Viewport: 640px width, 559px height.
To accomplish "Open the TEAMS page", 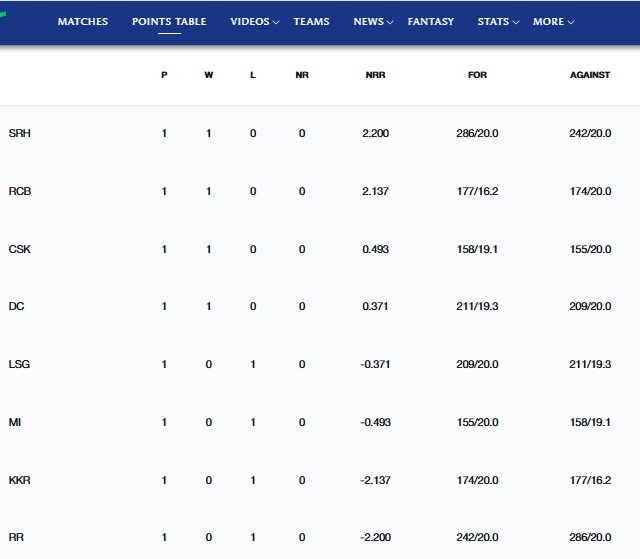I will coord(311,22).
